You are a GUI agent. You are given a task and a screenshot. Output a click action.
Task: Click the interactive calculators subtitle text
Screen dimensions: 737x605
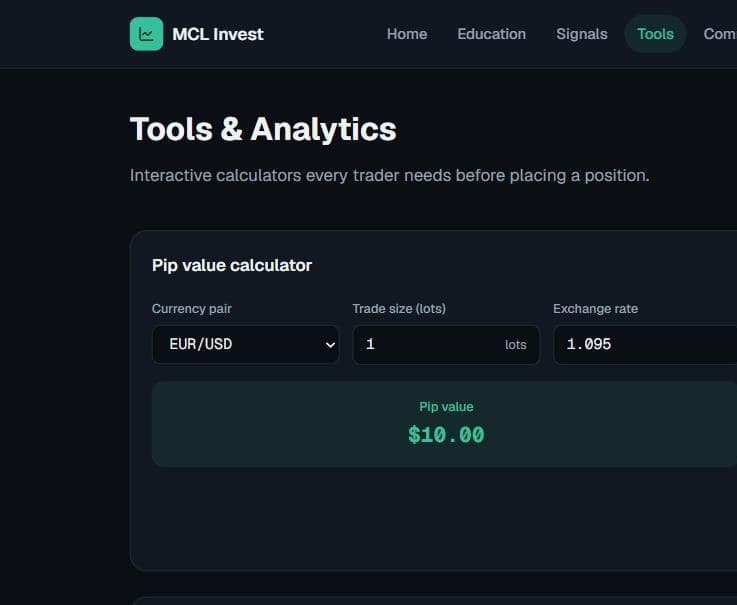click(389, 175)
